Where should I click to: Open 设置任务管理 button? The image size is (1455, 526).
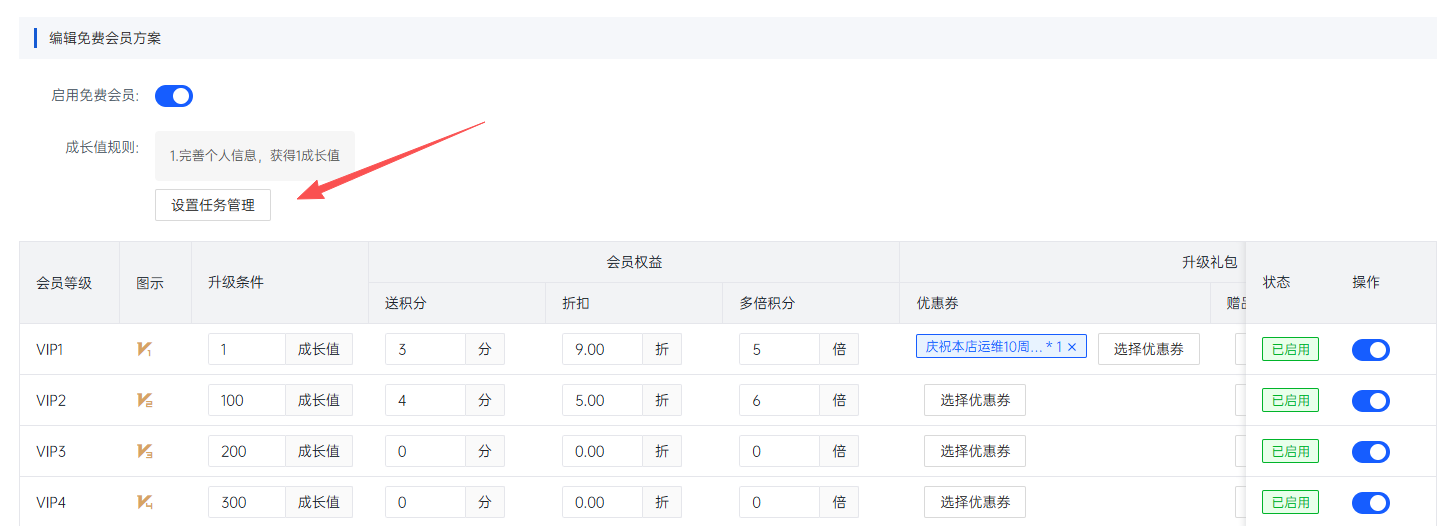click(x=213, y=205)
